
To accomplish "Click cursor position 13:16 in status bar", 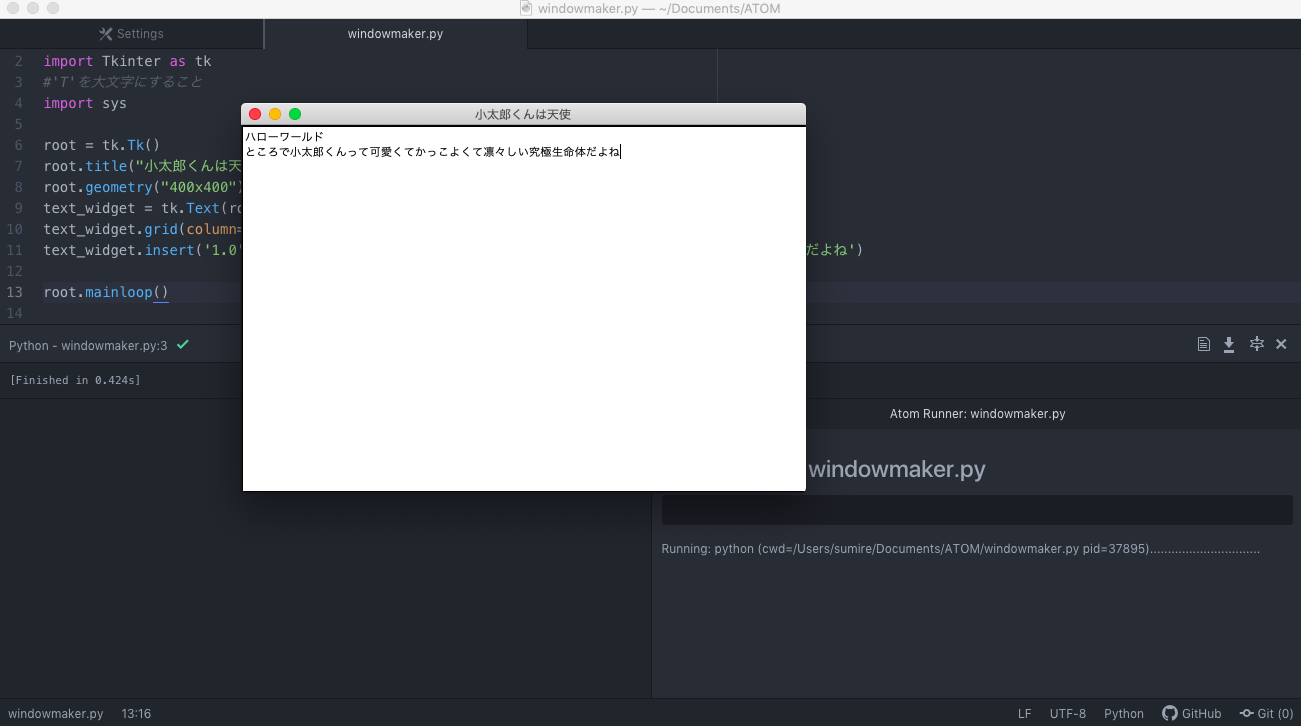I will [136, 713].
